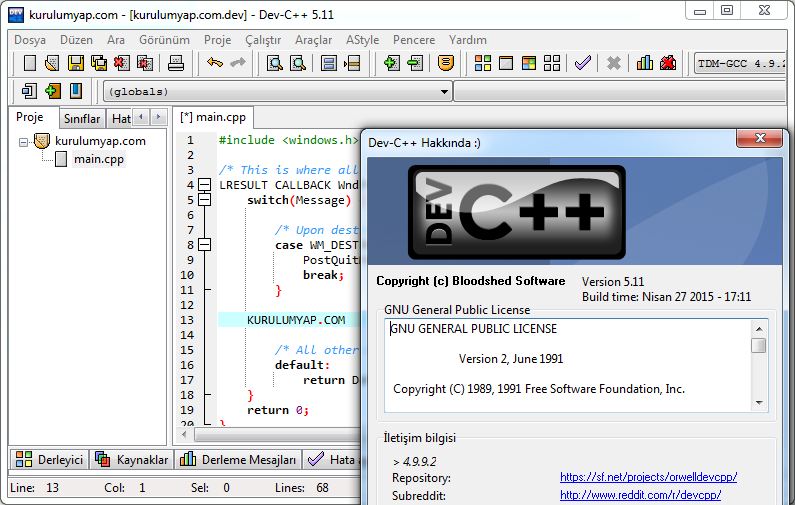
Task: Open the (globals) scope dropdown
Action: 444,92
